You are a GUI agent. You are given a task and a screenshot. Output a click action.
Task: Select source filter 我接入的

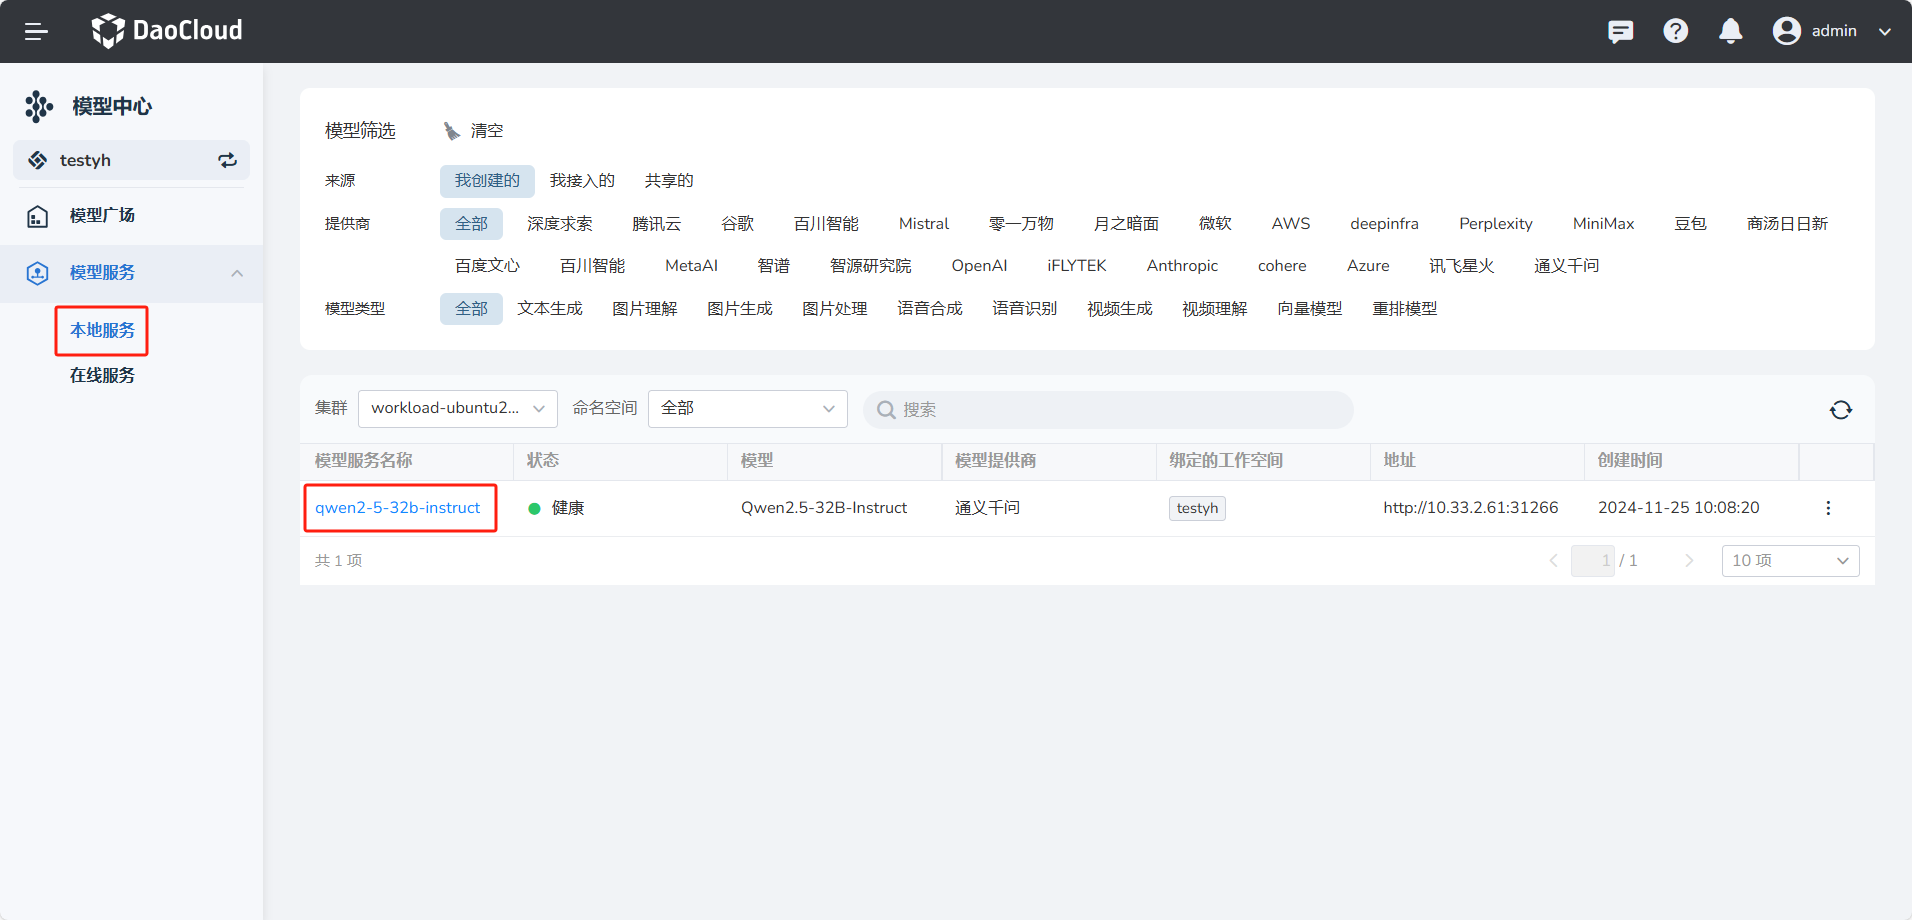coord(582,181)
